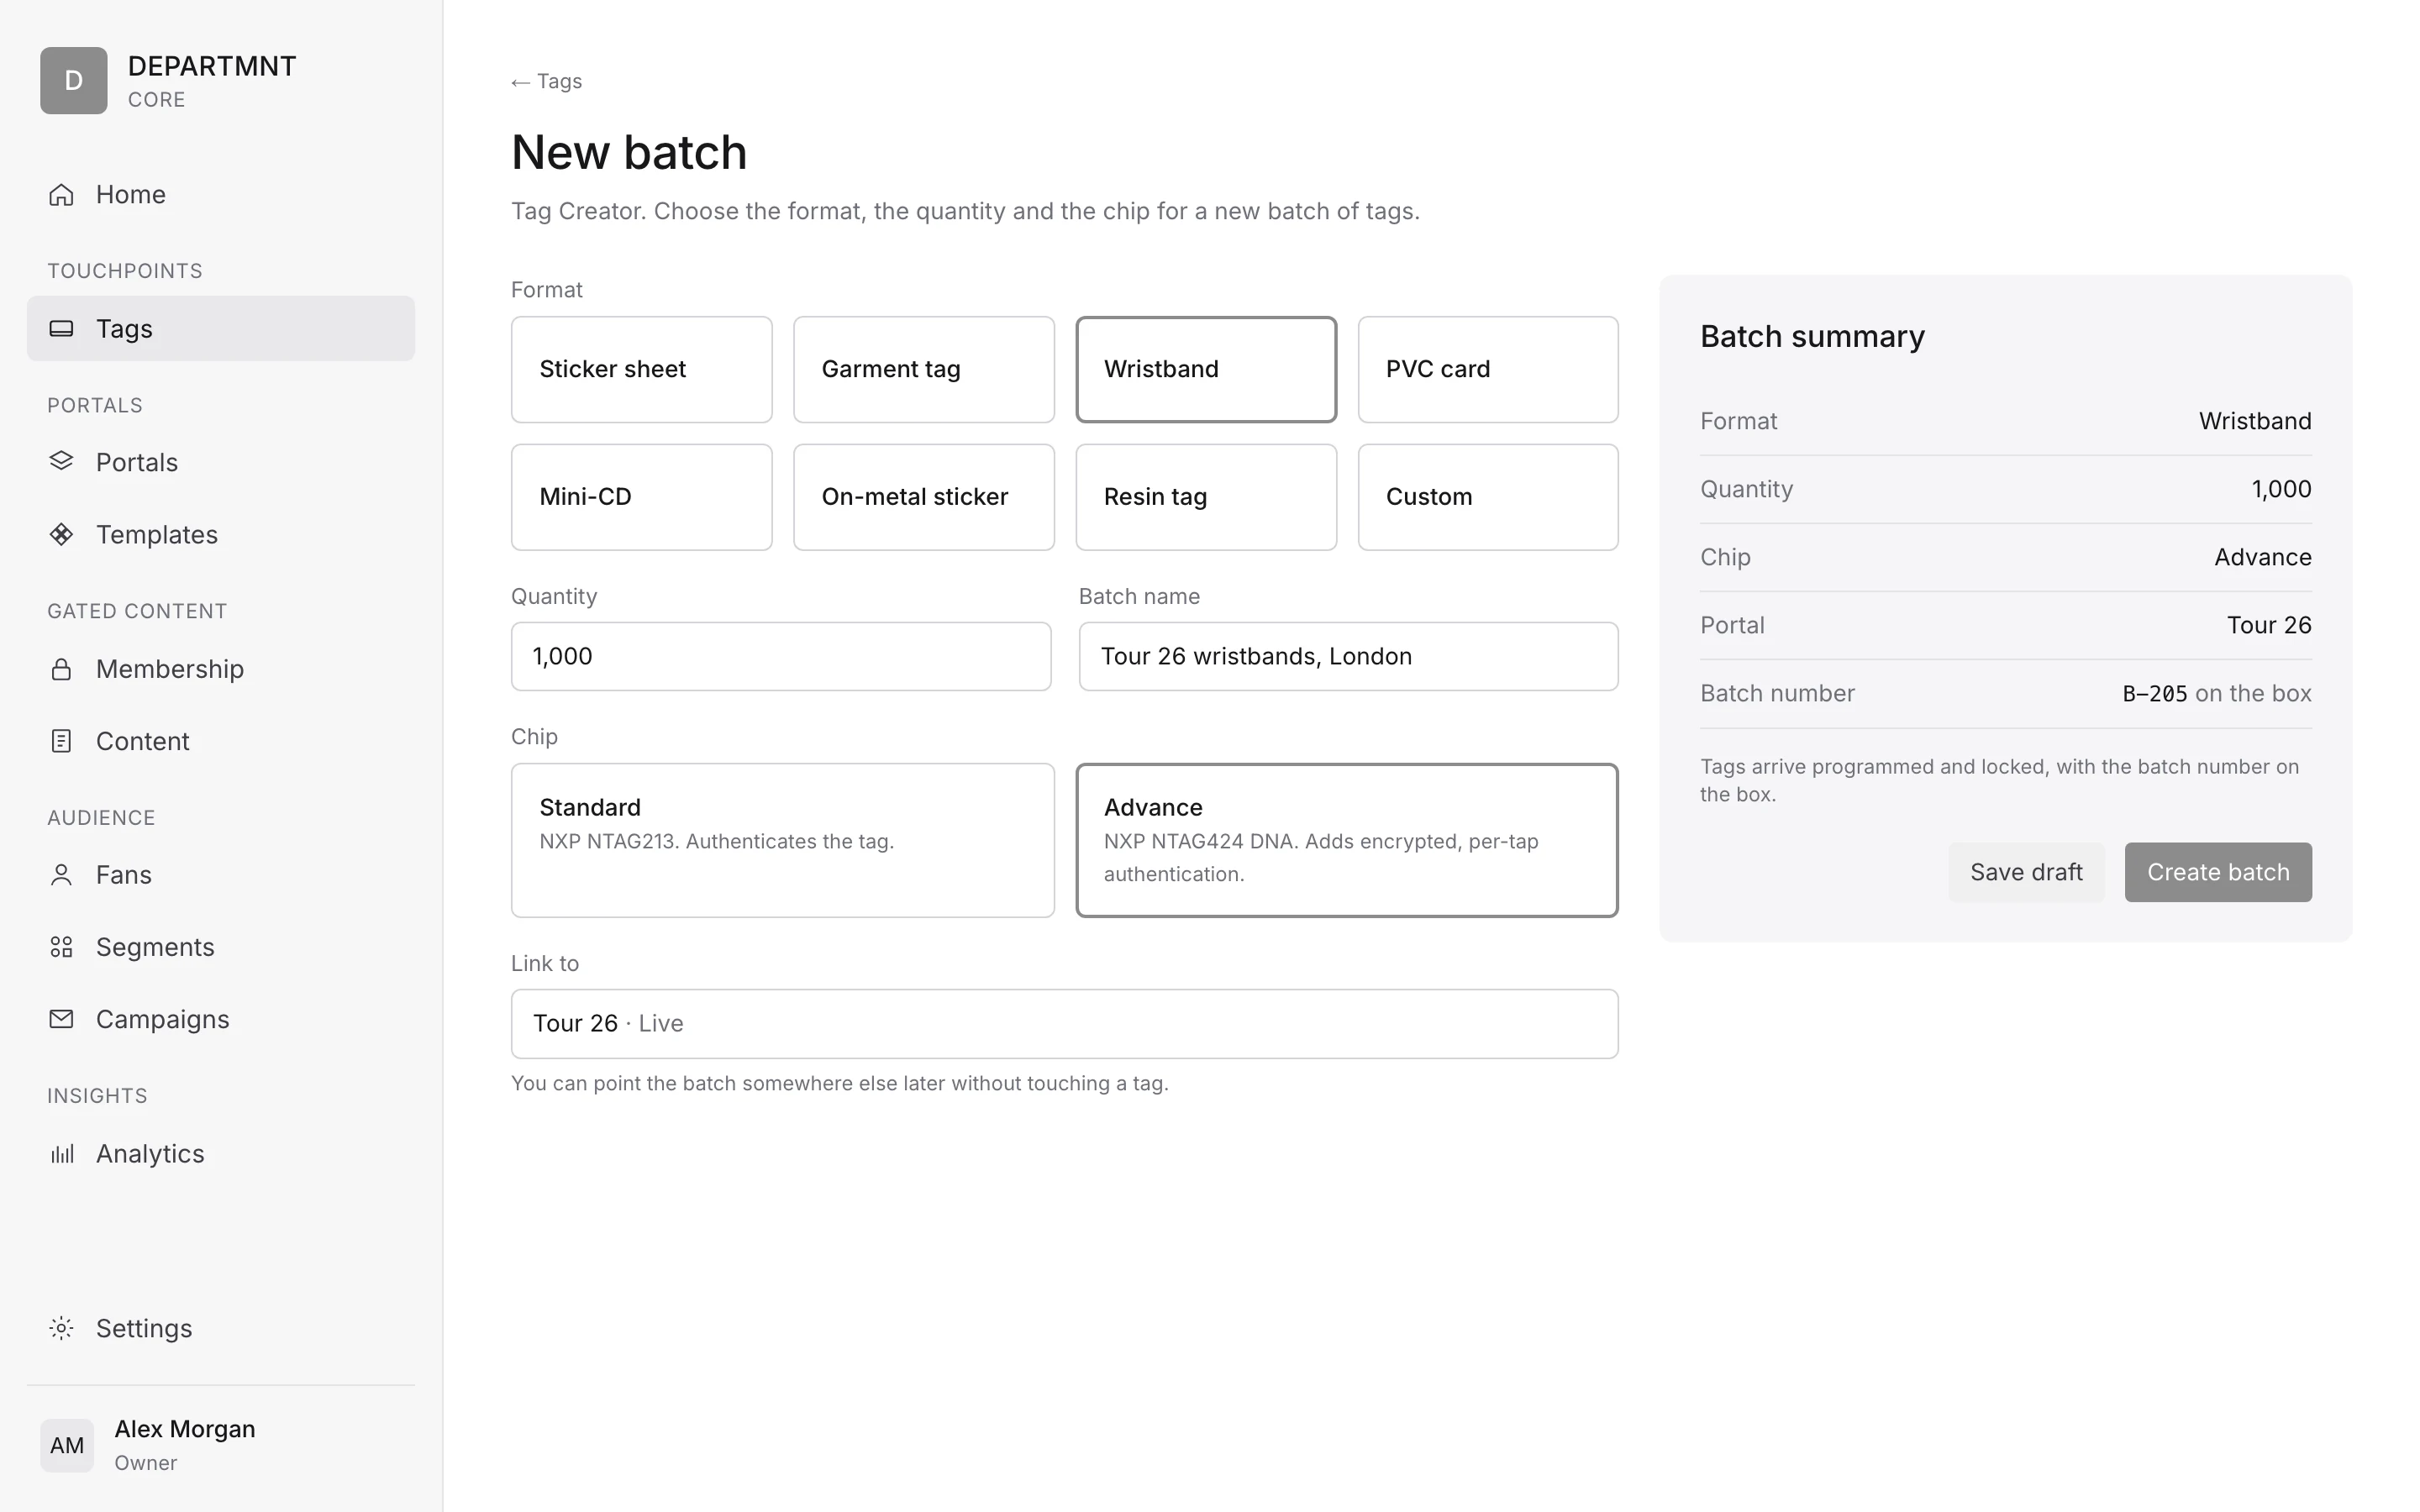Select the Advance NTAG424 DNA chip

click(1347, 840)
